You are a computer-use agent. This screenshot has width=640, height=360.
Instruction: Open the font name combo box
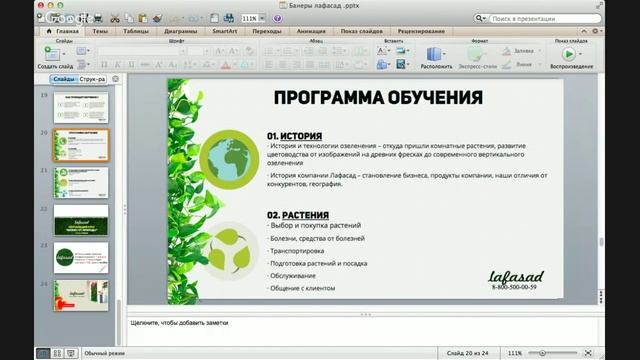tap(142, 51)
